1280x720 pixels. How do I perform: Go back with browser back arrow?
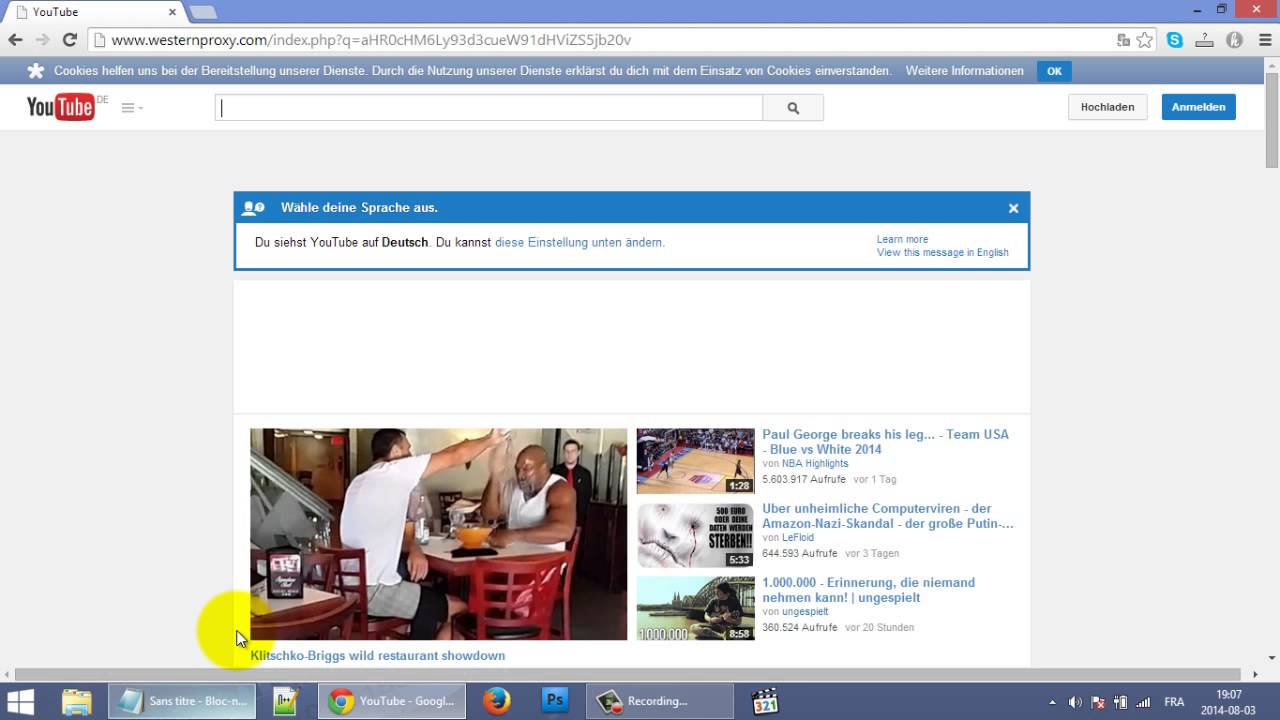click(x=15, y=40)
